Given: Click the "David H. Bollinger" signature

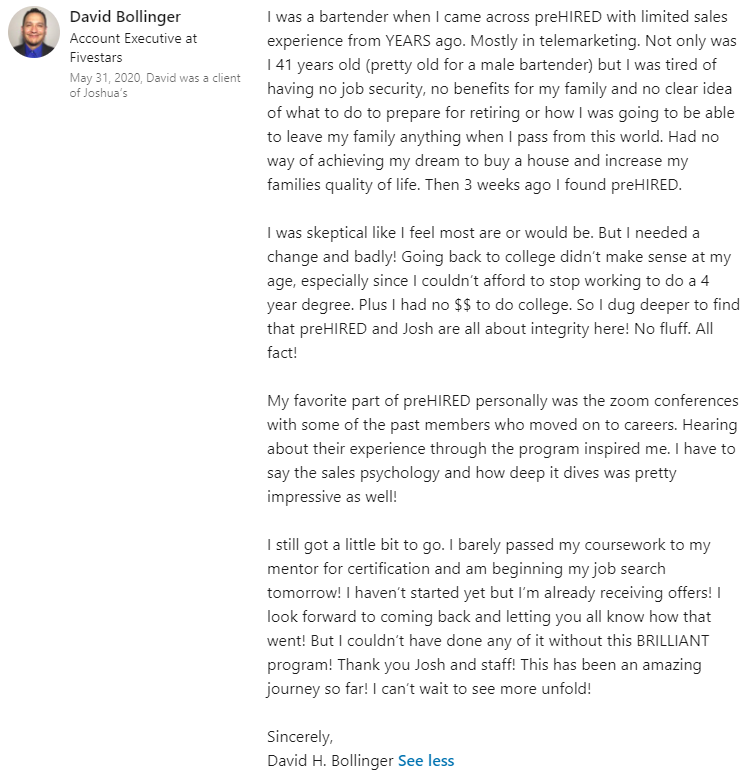Looking at the screenshot, I should [x=330, y=760].
